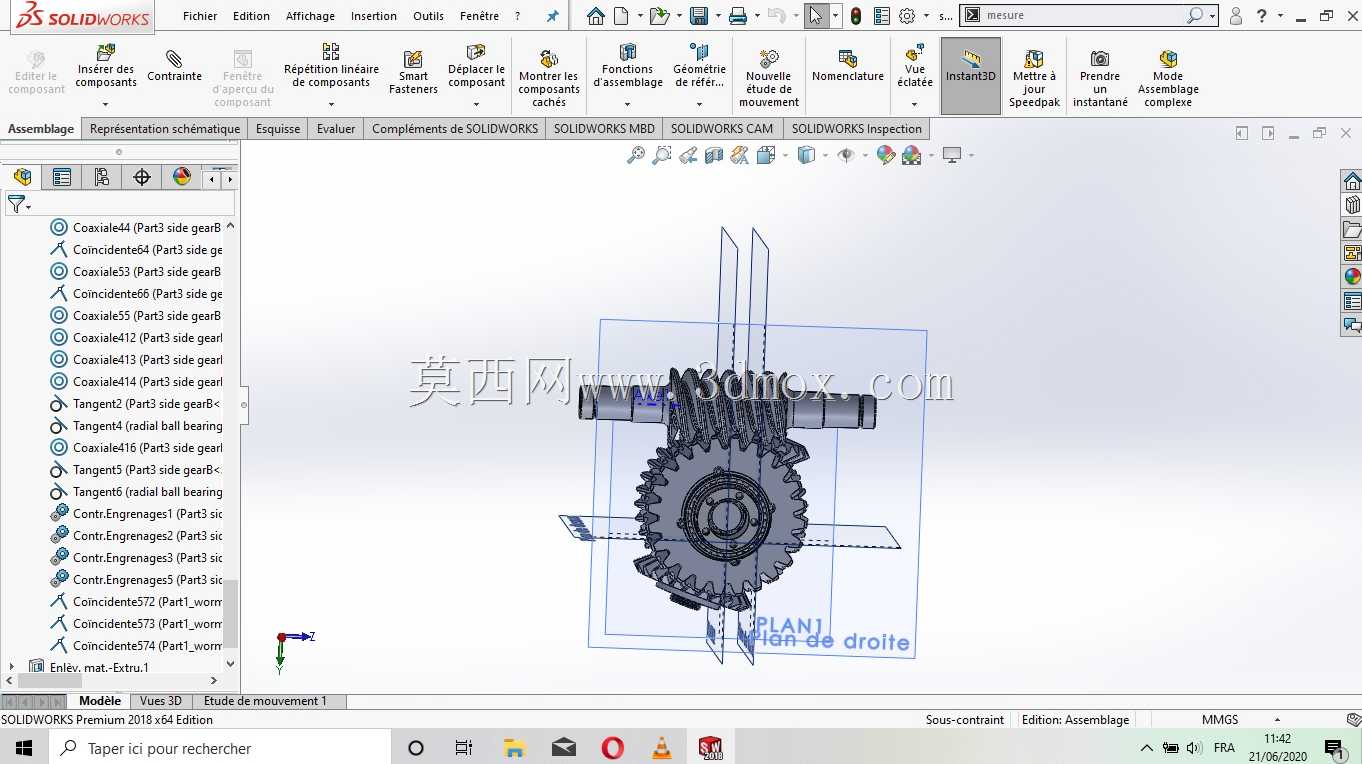Switch to the SOLIDWORKS CAM tab
This screenshot has height=764, width=1362.
(722, 129)
